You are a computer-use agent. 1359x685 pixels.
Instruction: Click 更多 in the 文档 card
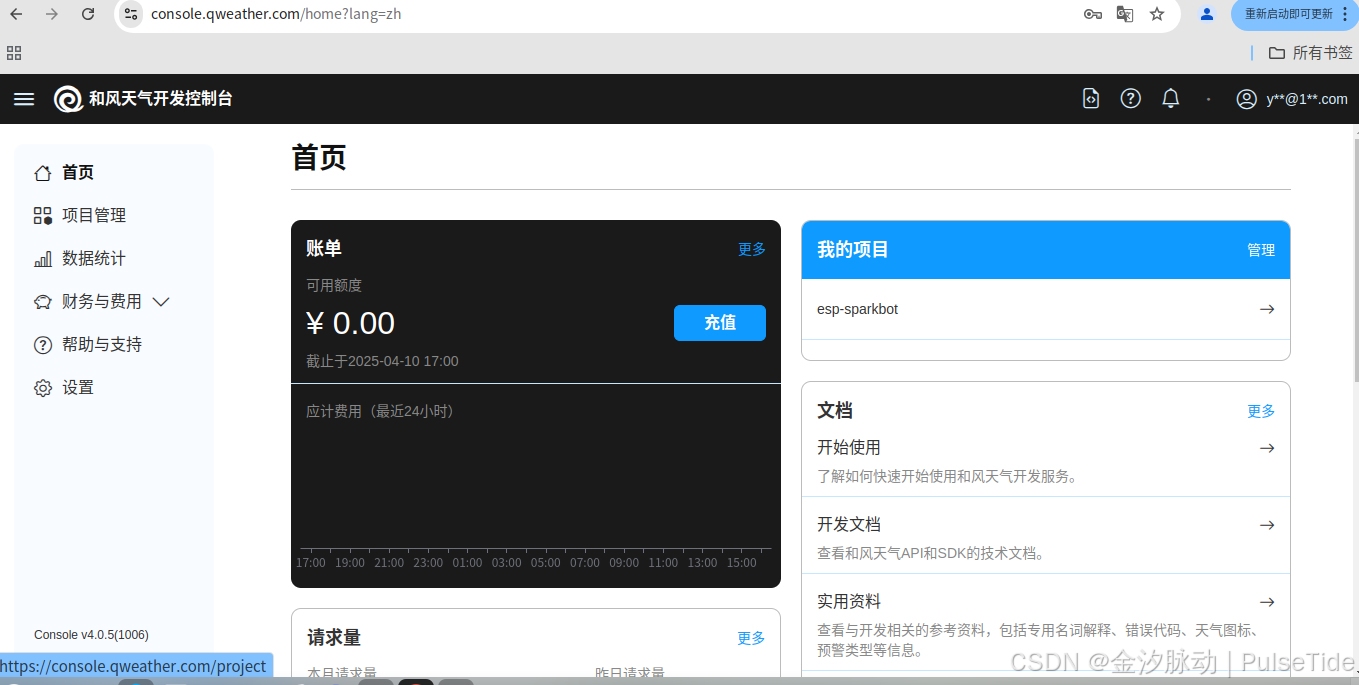click(x=1261, y=411)
